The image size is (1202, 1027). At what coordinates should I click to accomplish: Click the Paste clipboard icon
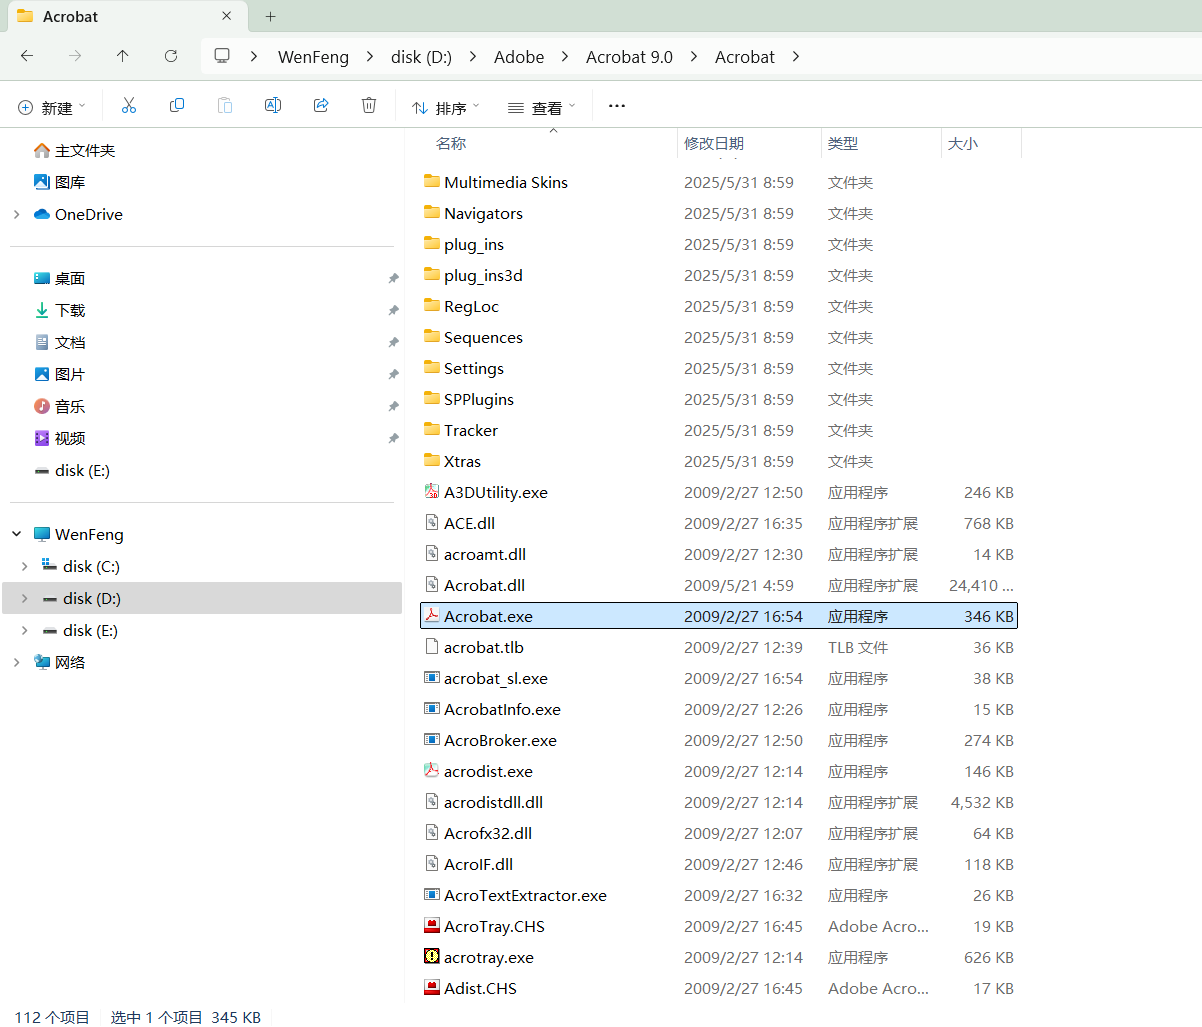[225, 106]
